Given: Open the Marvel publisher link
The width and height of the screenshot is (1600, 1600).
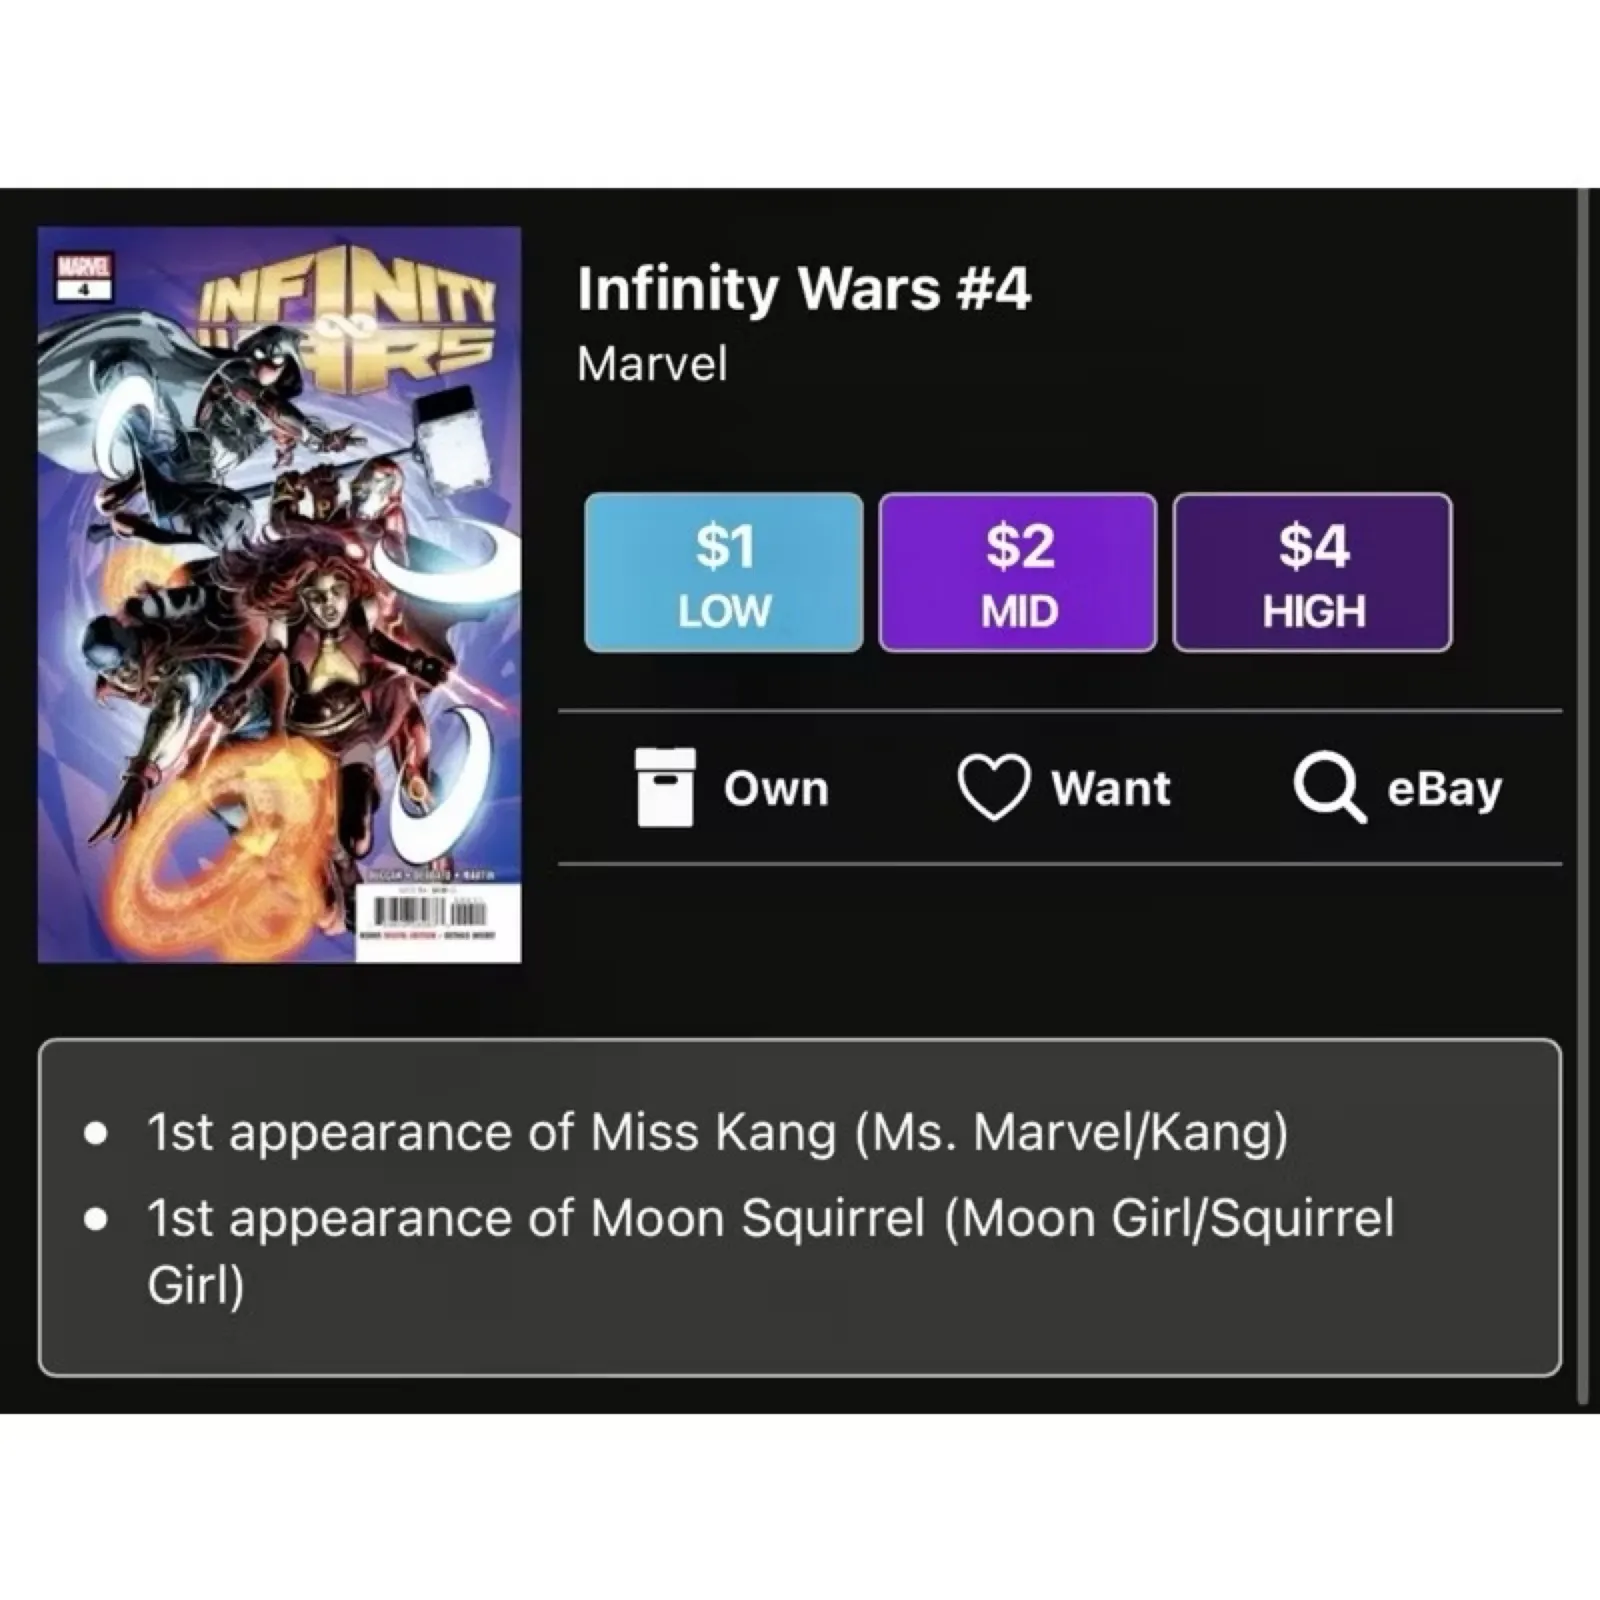Looking at the screenshot, I should coord(652,364).
